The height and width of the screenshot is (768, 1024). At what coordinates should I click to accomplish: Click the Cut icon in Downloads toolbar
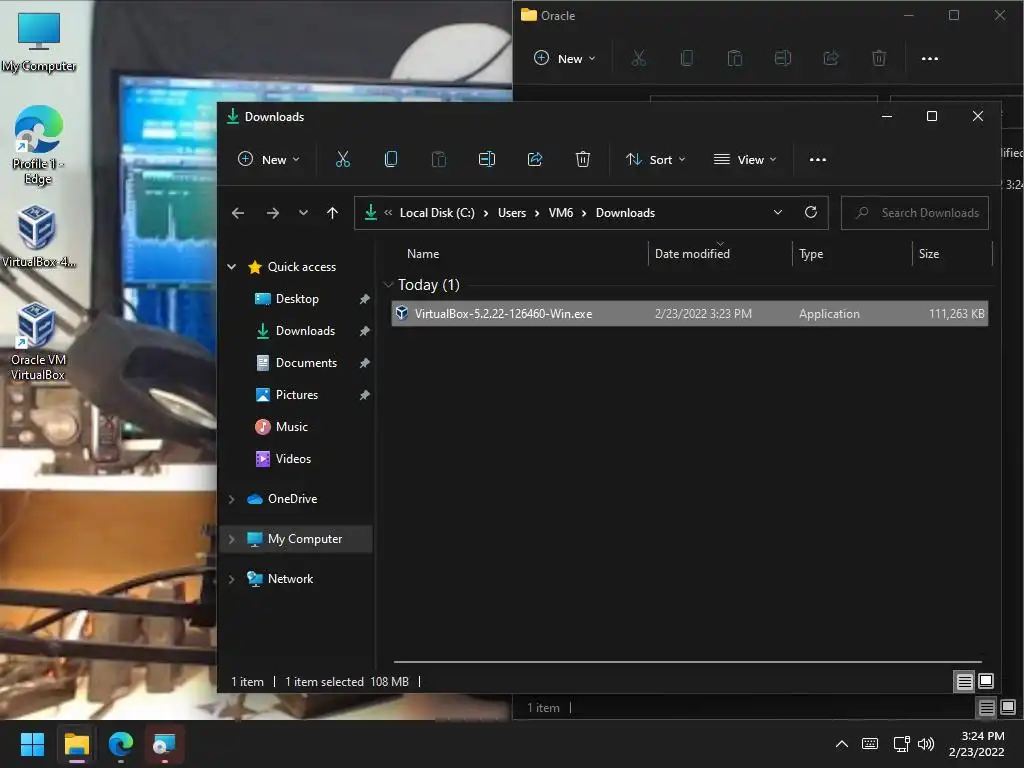click(343, 159)
